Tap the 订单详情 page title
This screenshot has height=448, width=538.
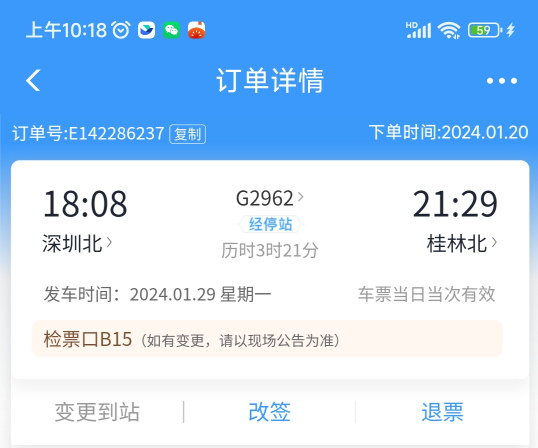tap(270, 81)
